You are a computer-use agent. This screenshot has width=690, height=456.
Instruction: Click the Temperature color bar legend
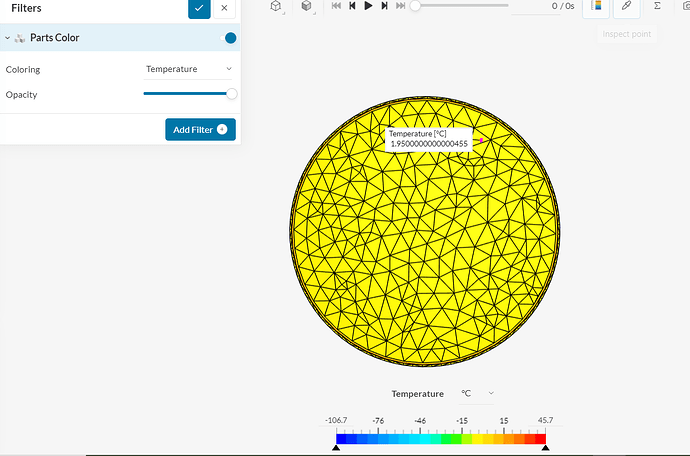pyautogui.click(x=441, y=439)
